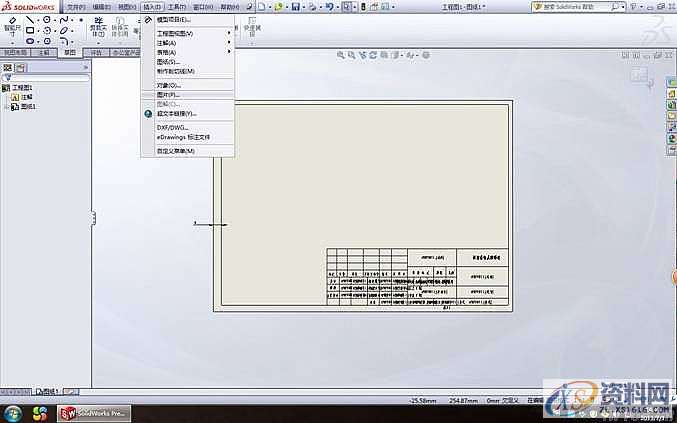Viewport: 677px width, 423px height.
Task: Choose 模型项目(E)... from the Insert menu
Action: [x=188, y=20]
